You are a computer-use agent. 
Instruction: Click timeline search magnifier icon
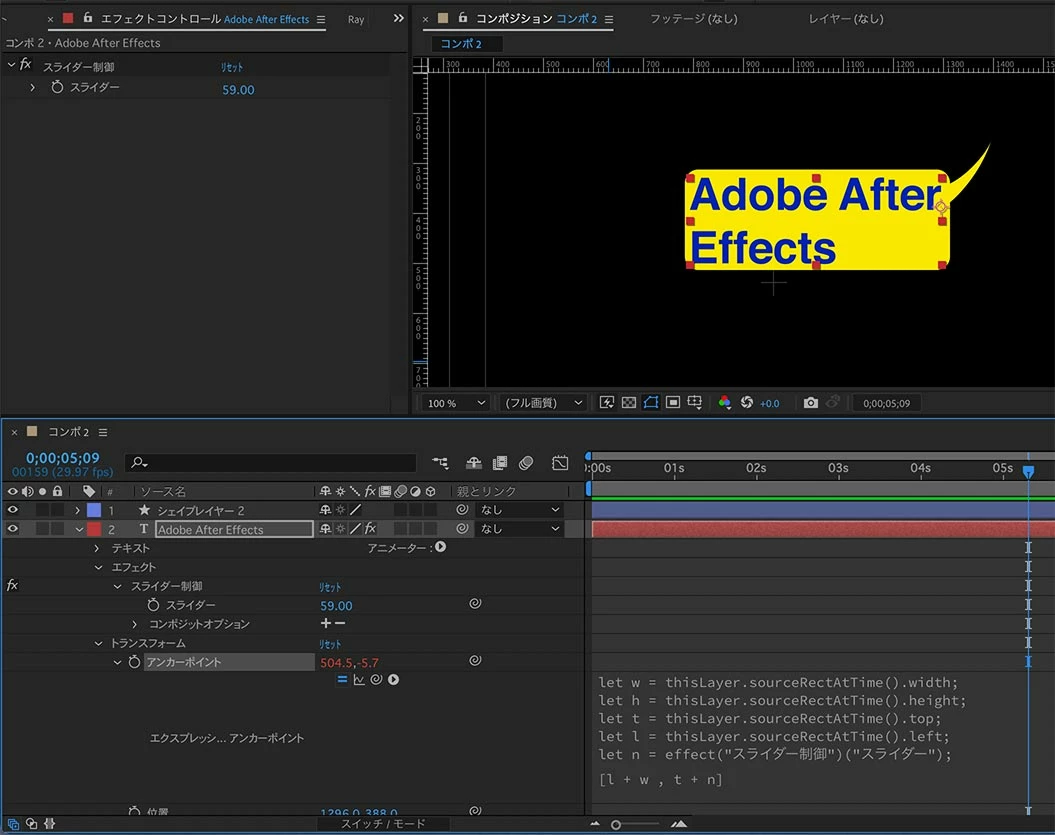point(139,462)
